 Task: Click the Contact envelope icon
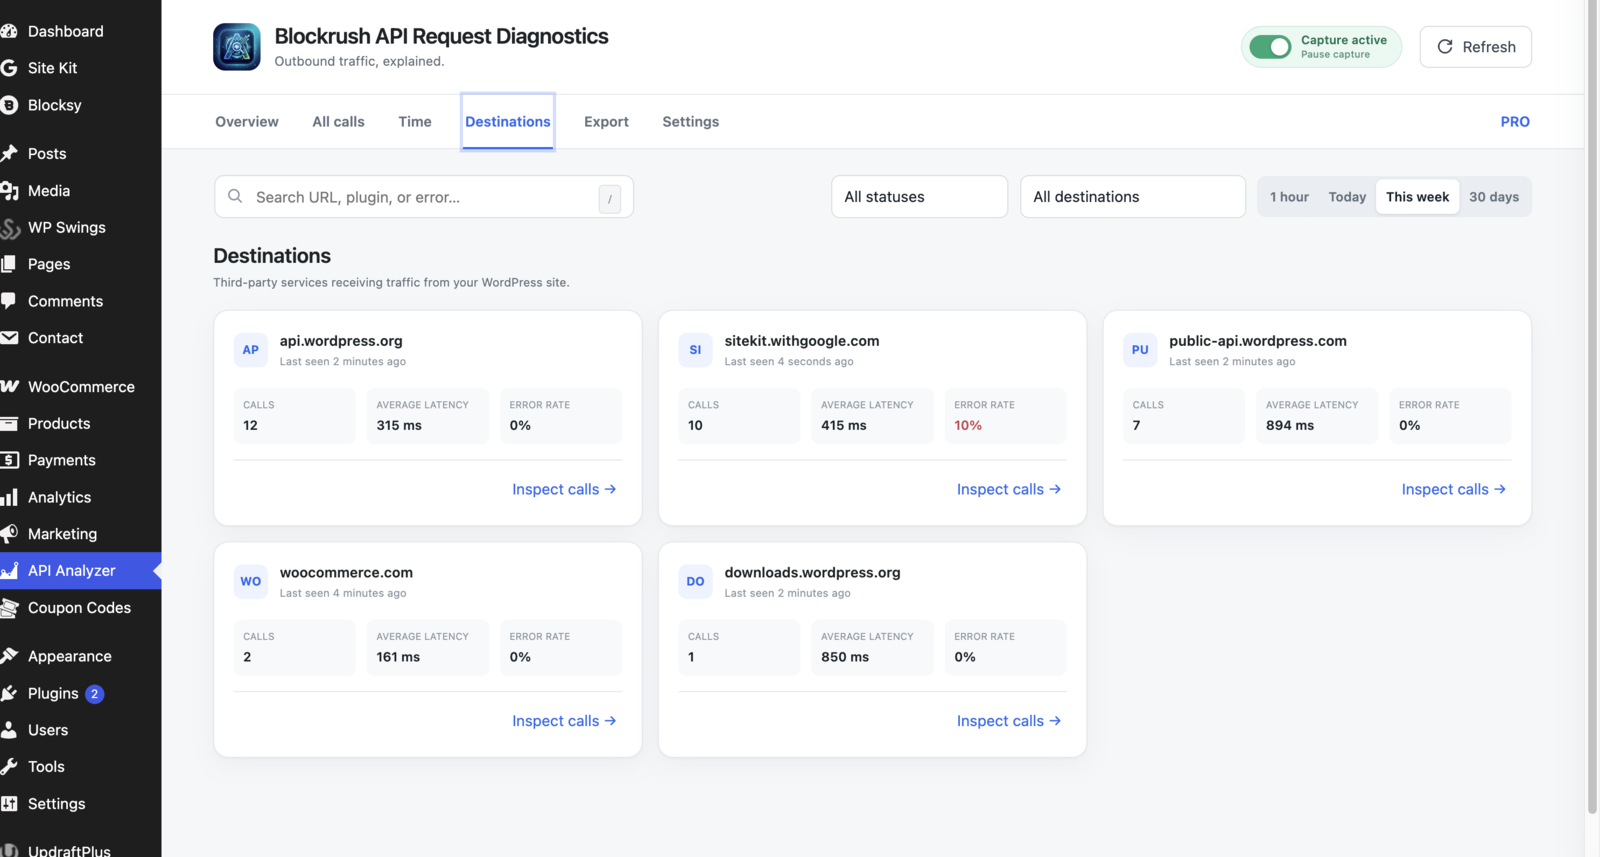[9, 338]
